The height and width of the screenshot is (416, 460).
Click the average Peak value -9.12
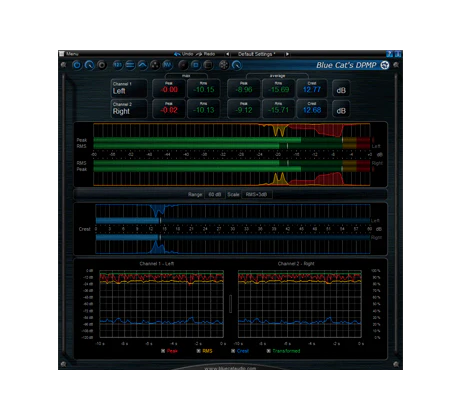pos(244,109)
